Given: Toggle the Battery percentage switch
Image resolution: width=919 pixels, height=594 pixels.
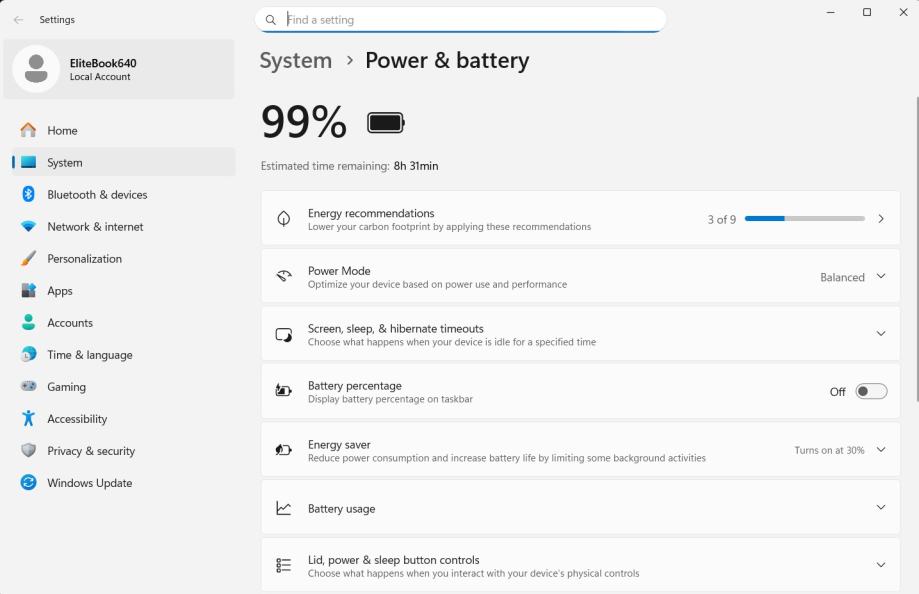Looking at the screenshot, I should tap(871, 391).
